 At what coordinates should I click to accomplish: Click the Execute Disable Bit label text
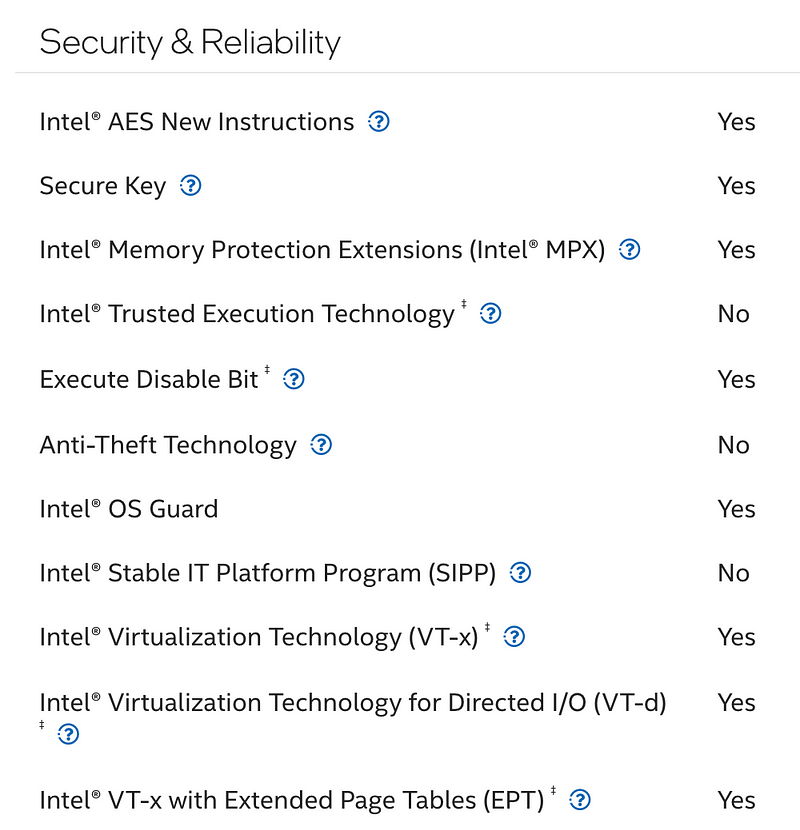click(149, 380)
